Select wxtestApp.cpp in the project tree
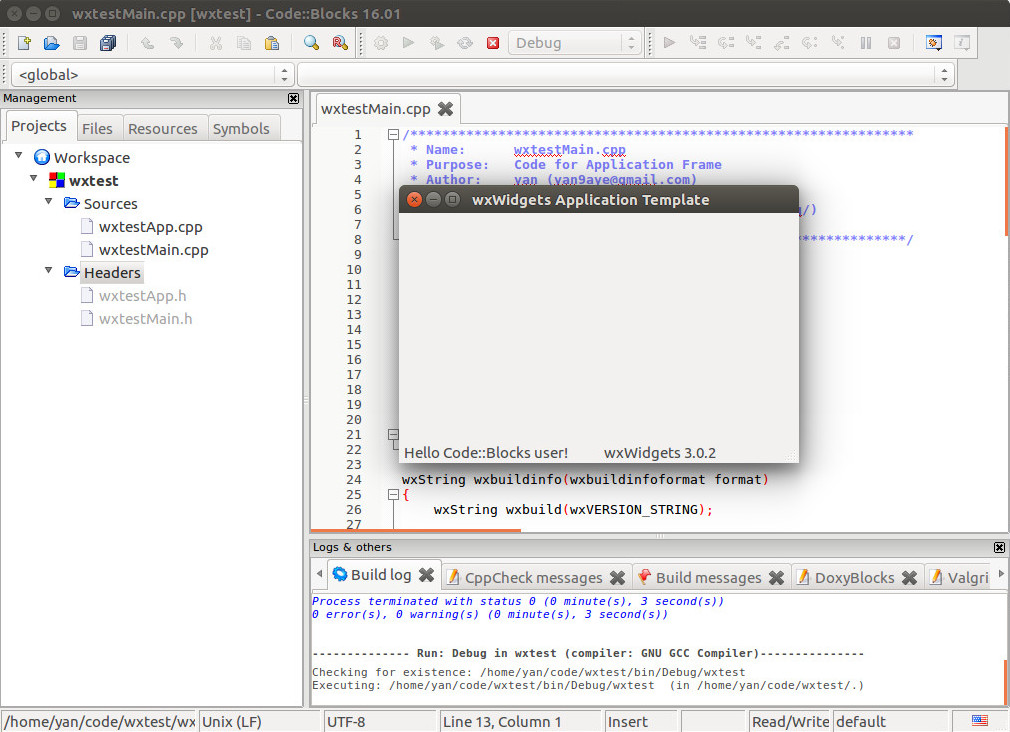This screenshot has height=732, width=1010. coord(151,227)
